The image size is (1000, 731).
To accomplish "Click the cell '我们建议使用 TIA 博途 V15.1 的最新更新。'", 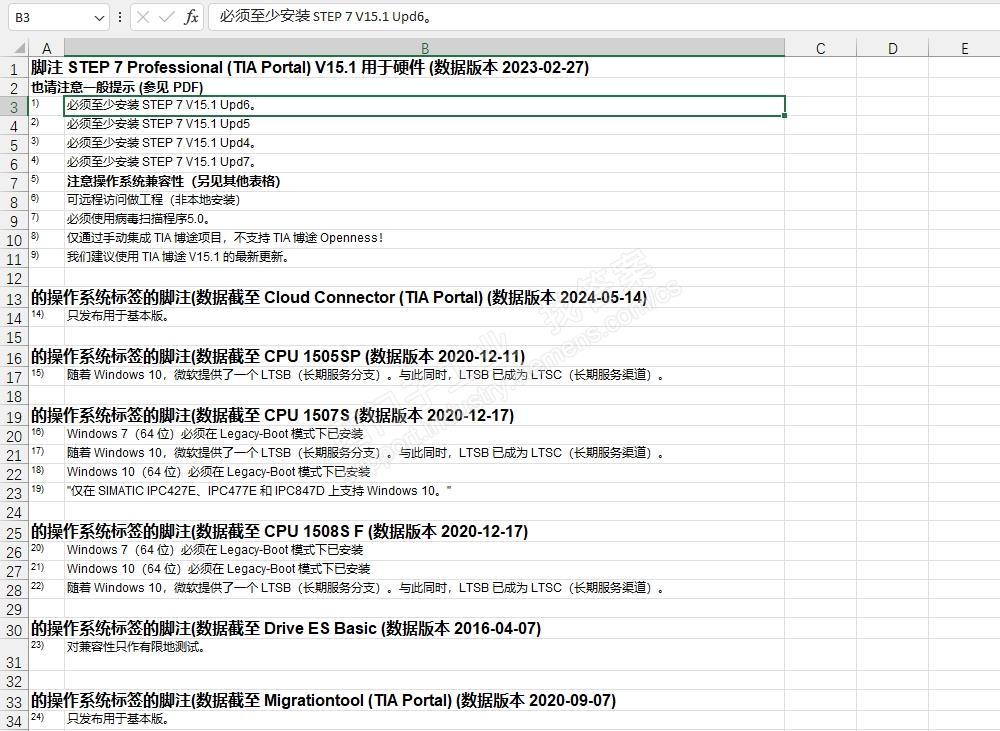I will coord(424,258).
